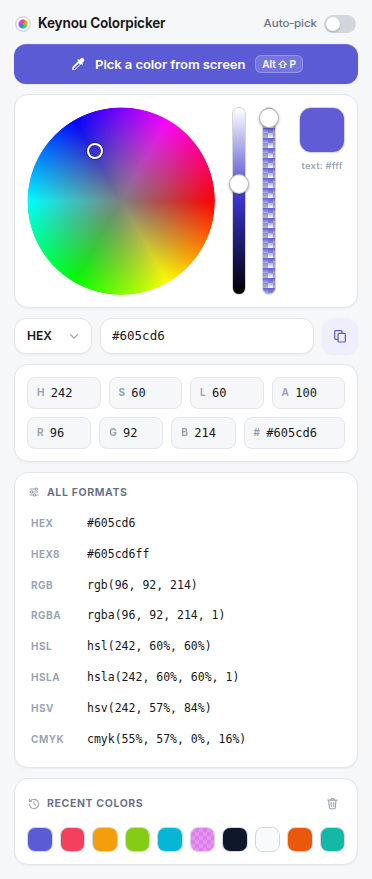Click the HEX row value #605cd6 in All Formats
Screen dimensions: 372x879
pos(111,523)
